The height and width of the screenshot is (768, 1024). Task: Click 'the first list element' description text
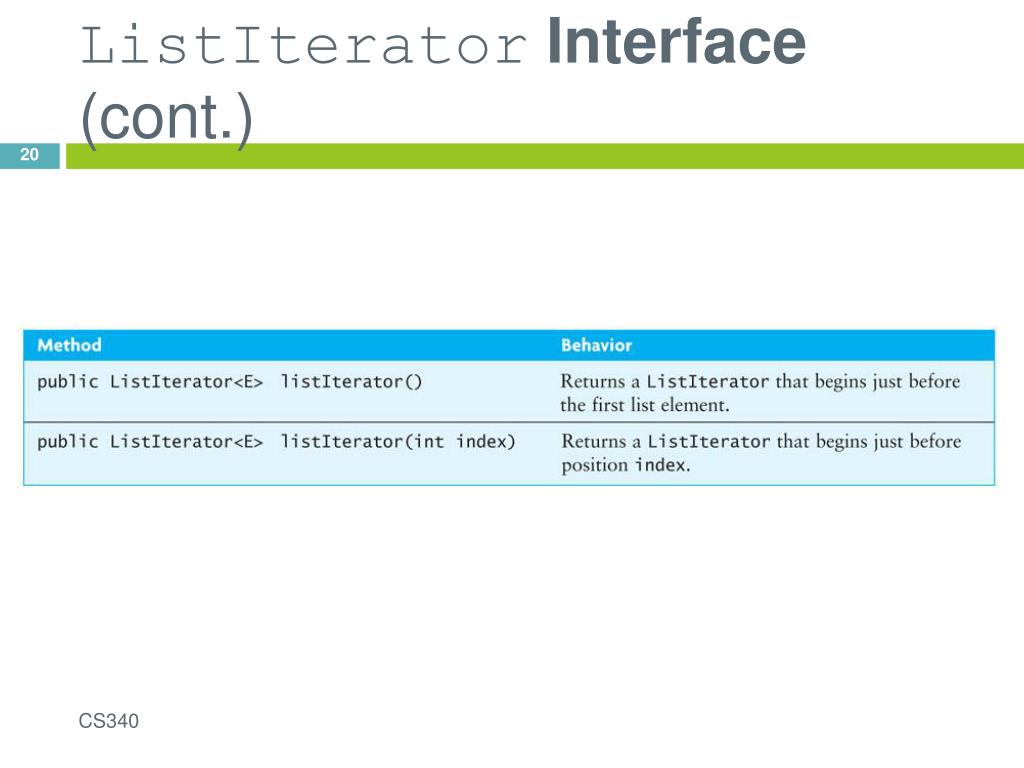coord(645,405)
